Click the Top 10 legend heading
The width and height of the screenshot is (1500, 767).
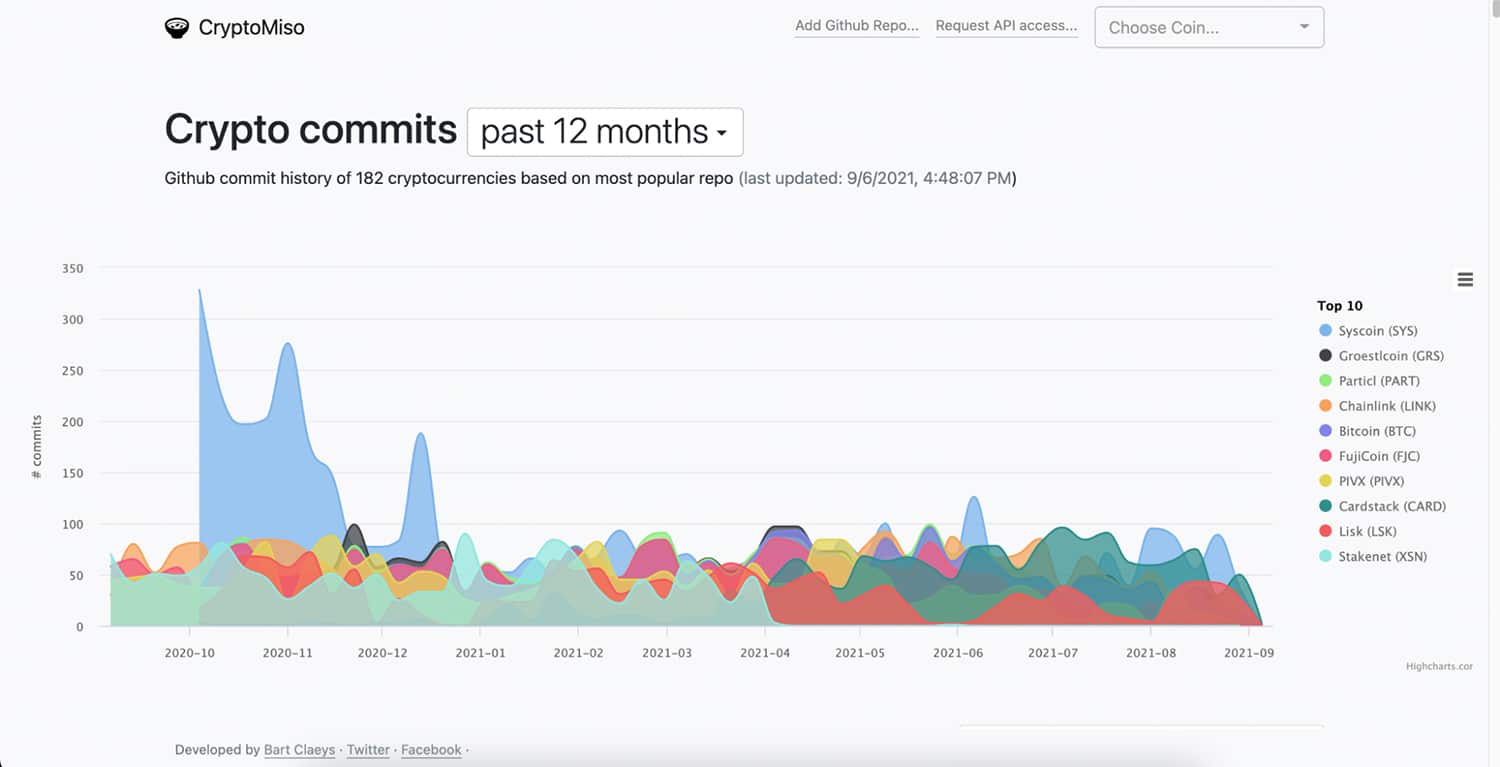pyautogui.click(x=1340, y=306)
